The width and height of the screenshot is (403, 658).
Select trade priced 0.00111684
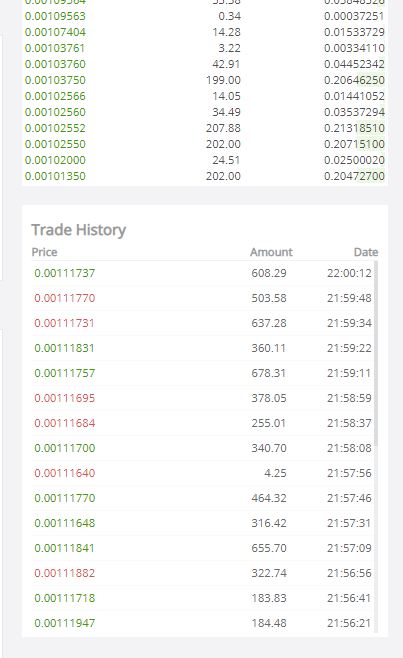point(203,423)
